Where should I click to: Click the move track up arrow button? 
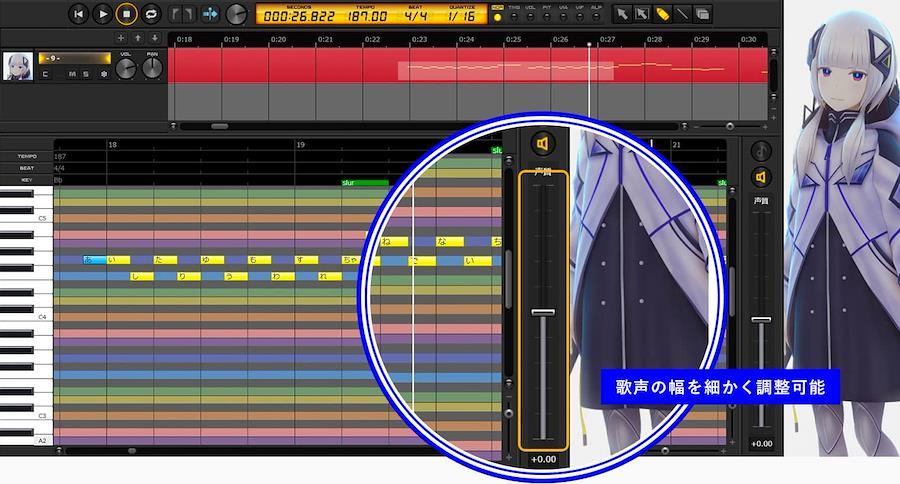pyautogui.click(x=138, y=38)
